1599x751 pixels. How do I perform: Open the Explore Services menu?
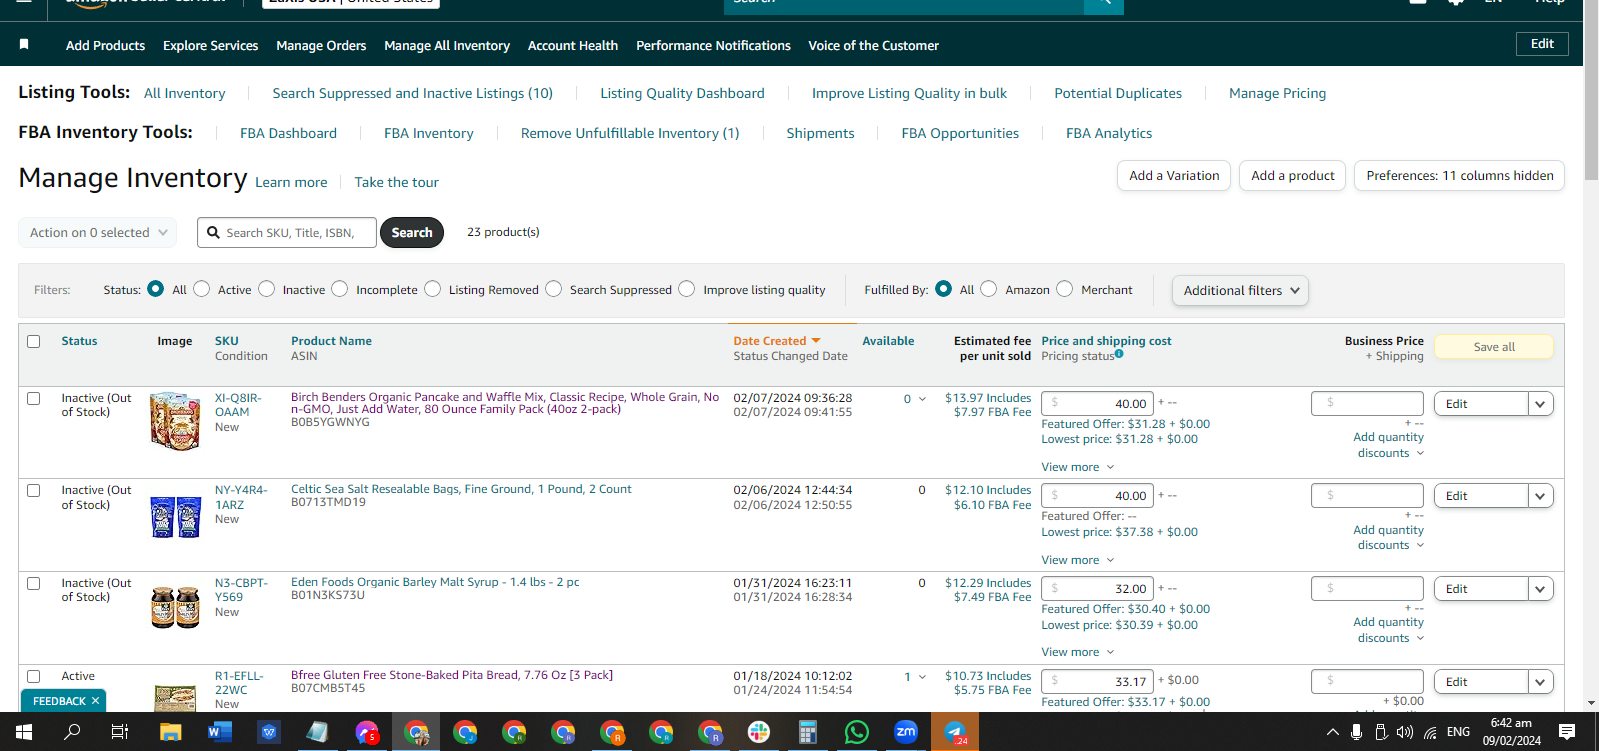pos(211,46)
